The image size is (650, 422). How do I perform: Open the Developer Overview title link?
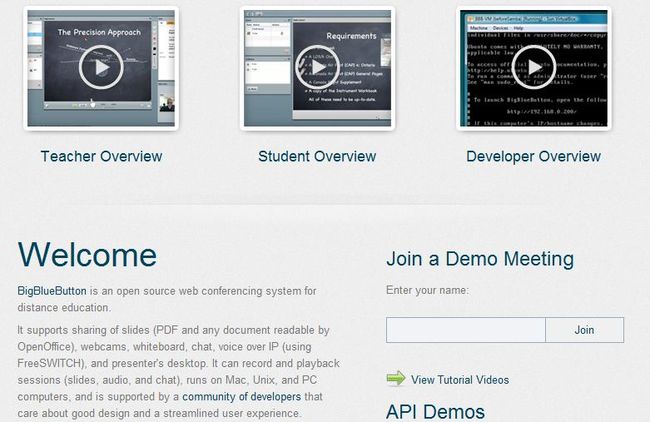pos(534,156)
